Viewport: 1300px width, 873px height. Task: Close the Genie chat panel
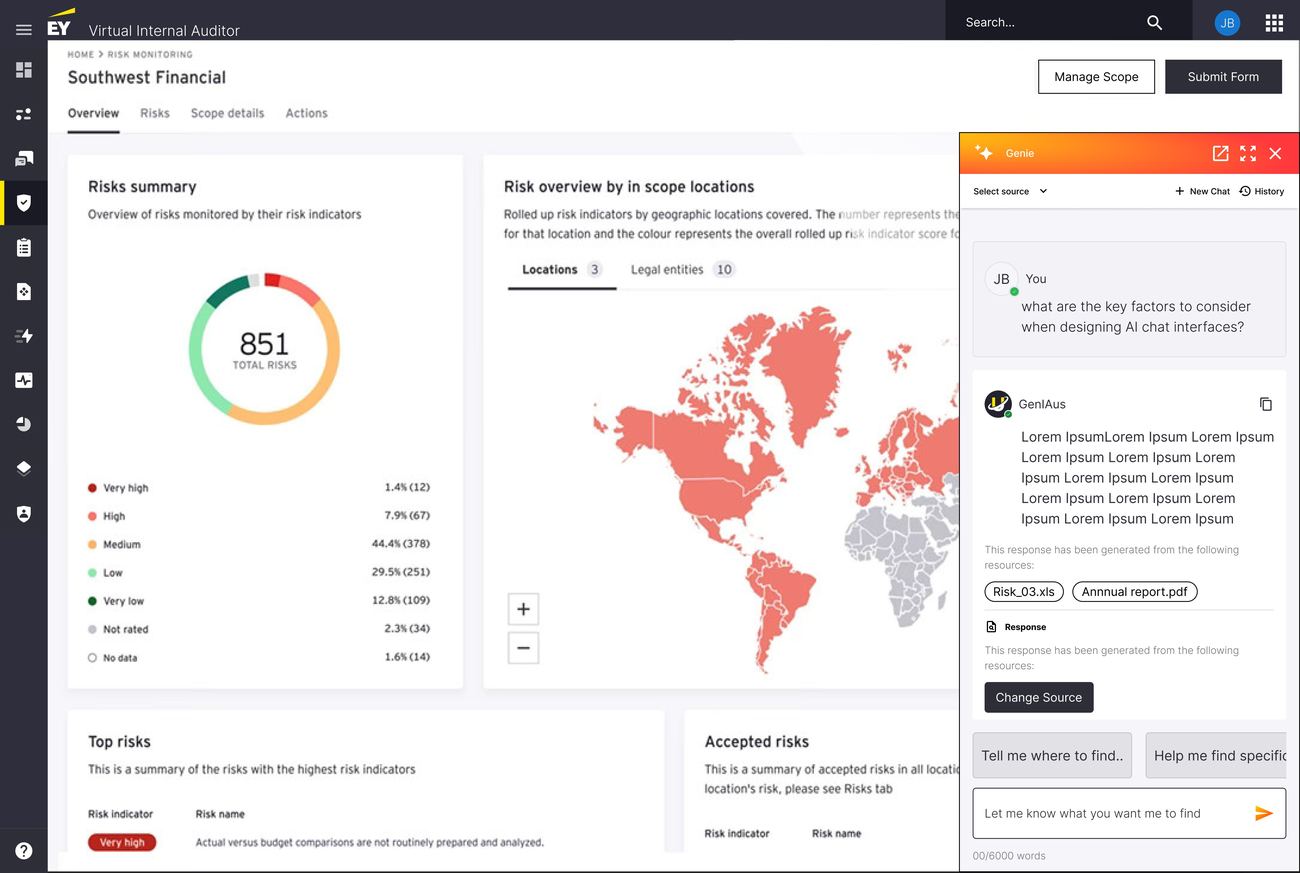click(1275, 153)
